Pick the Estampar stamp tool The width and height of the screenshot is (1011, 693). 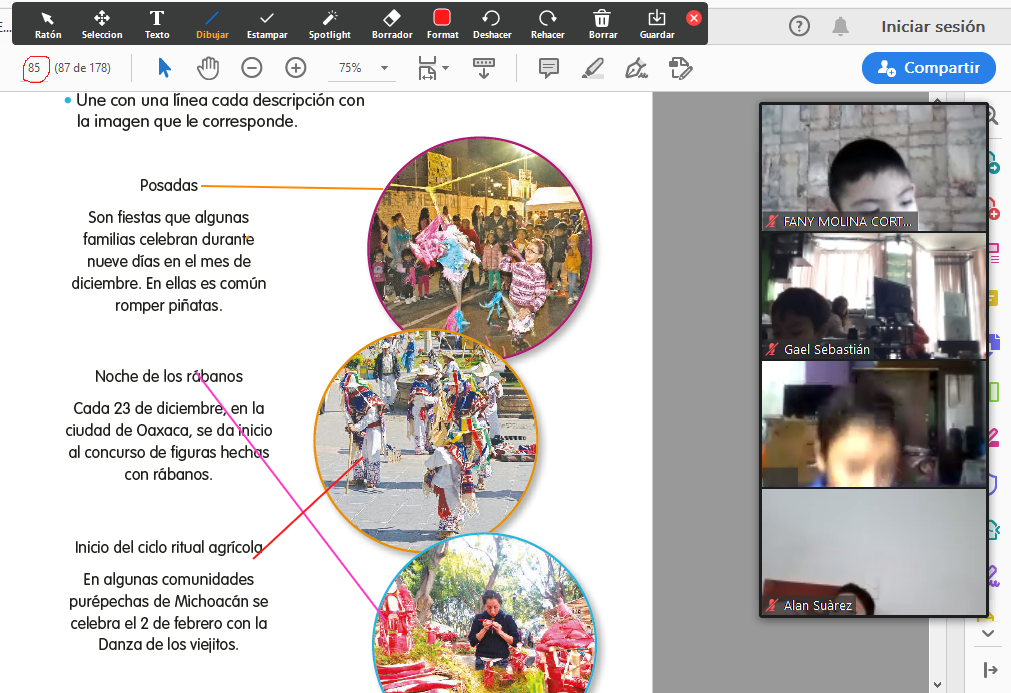267,24
